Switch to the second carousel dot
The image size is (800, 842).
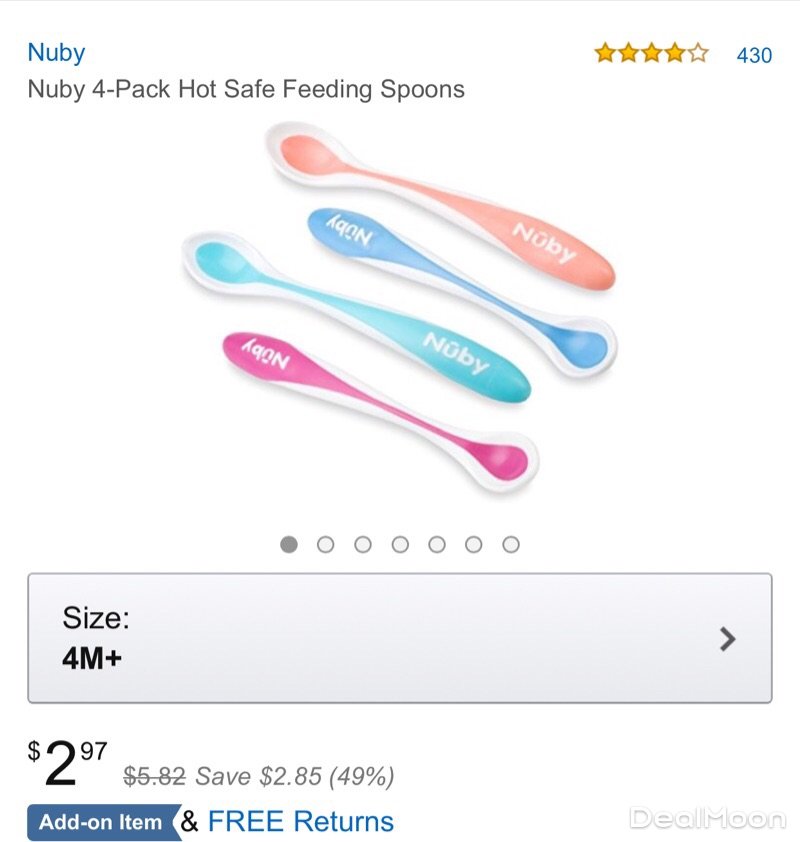pos(326,544)
